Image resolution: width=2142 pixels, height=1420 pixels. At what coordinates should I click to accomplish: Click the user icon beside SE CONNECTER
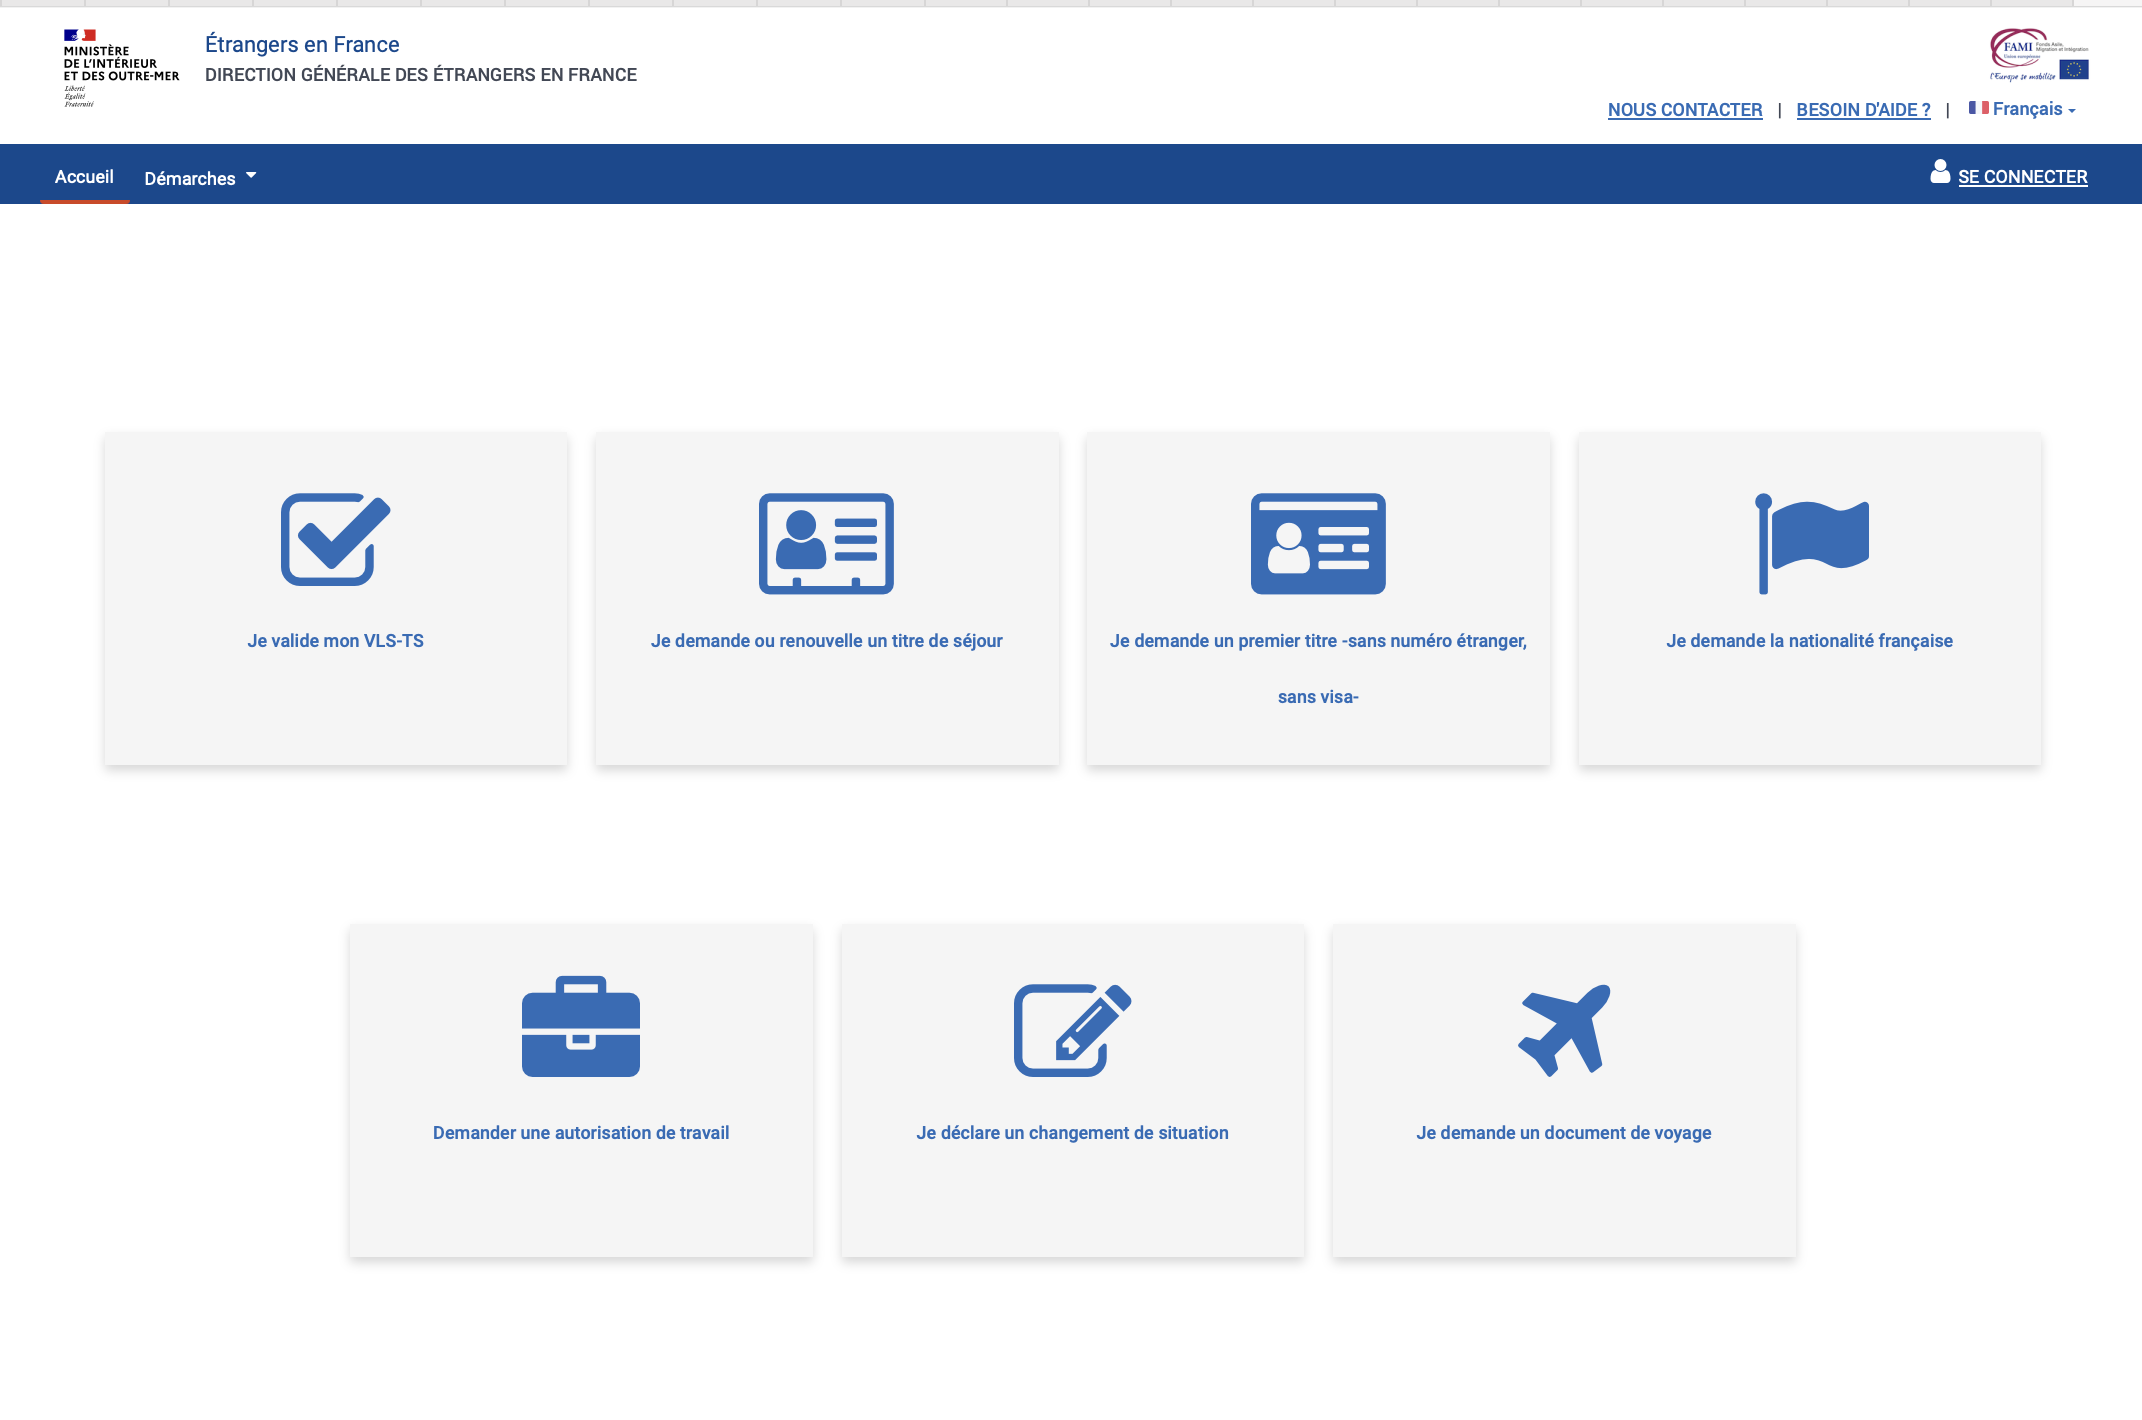(x=1940, y=172)
